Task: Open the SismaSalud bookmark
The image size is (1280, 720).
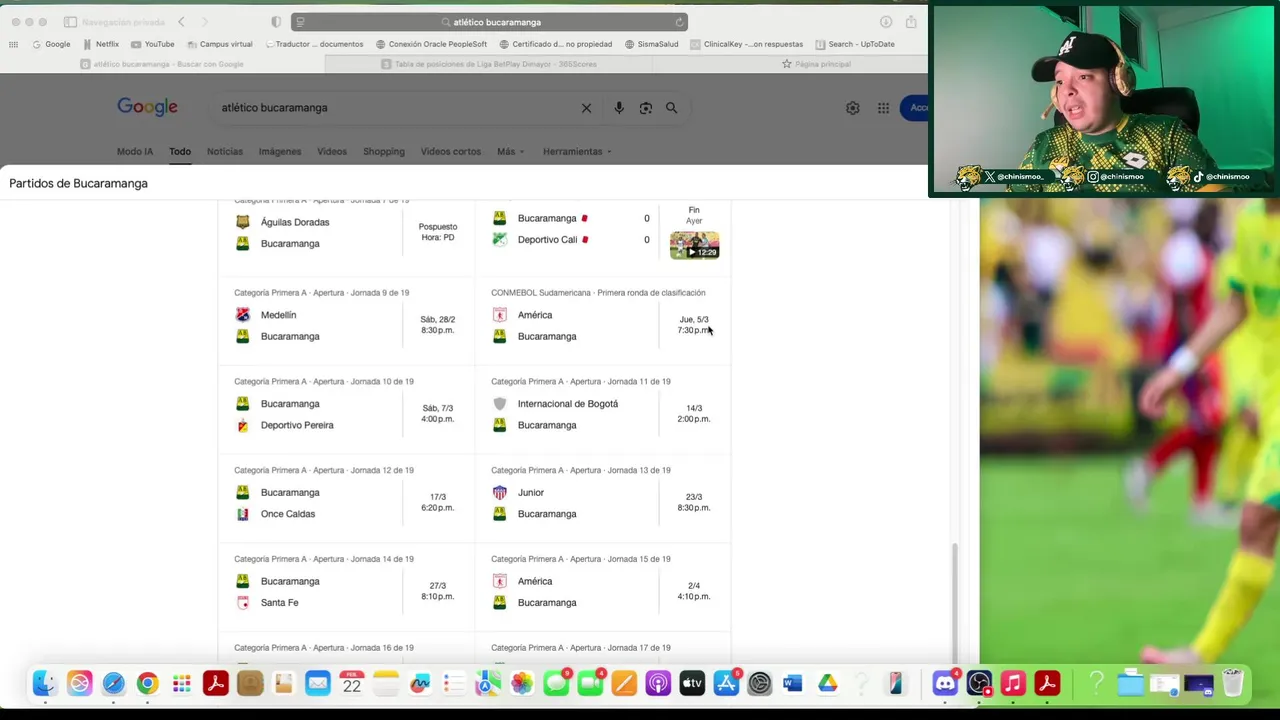Action: point(651,44)
